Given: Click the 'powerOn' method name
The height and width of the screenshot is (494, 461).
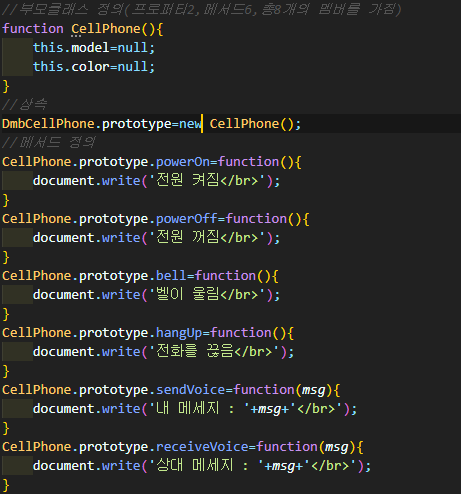Looking at the screenshot, I should (x=183, y=162).
